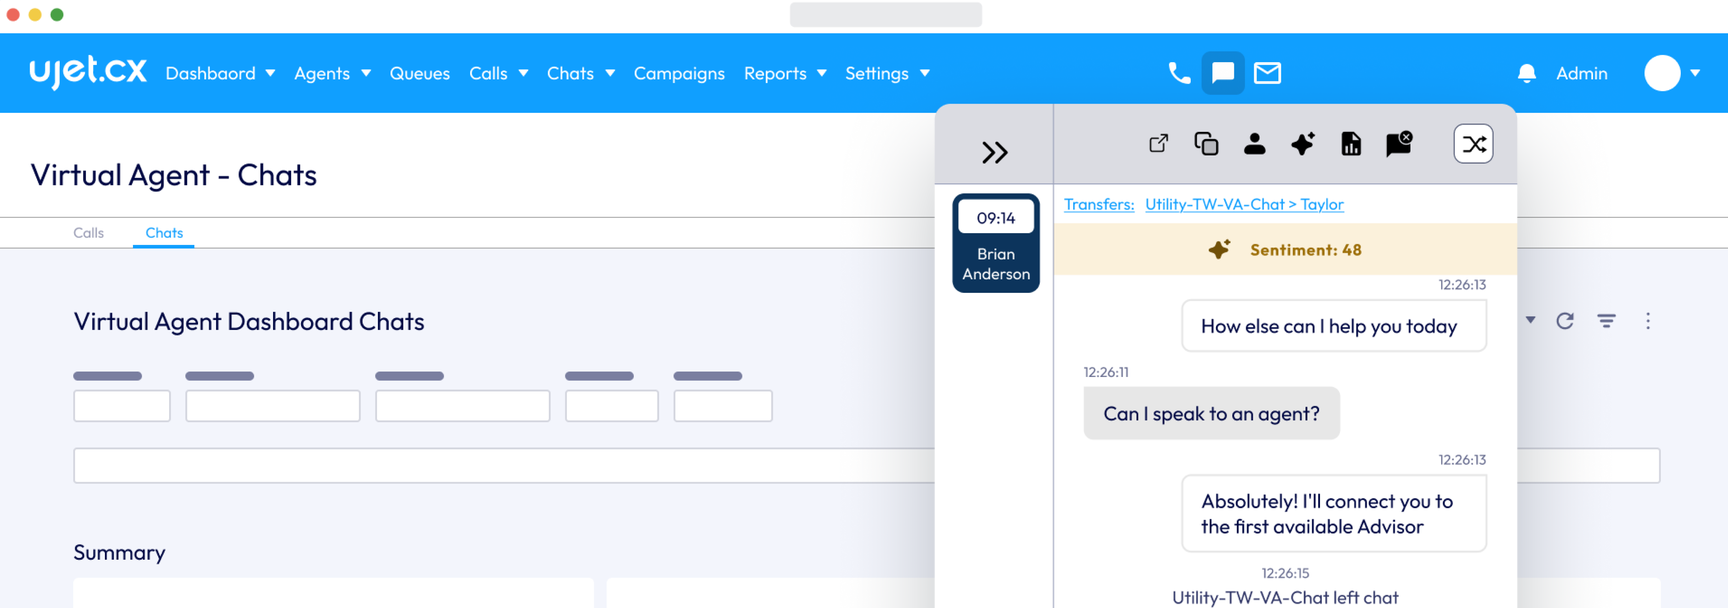
Task: Refresh the Virtual Agent dashboard
Action: (x=1565, y=321)
